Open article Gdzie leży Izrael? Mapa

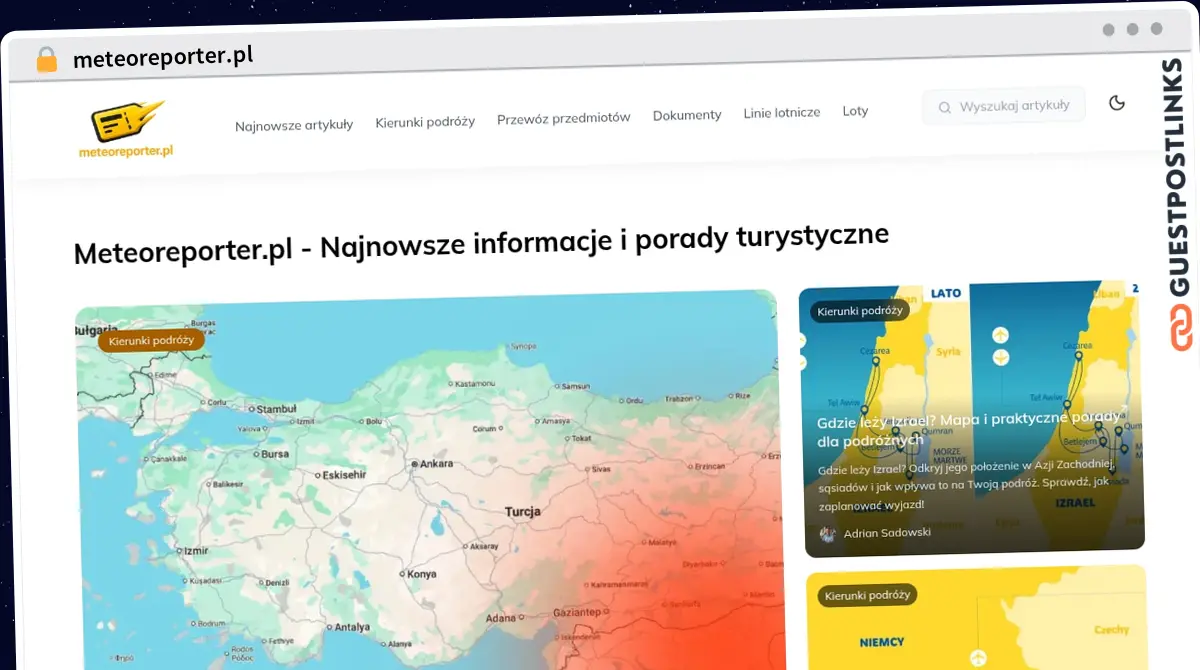pyautogui.click(x=968, y=430)
